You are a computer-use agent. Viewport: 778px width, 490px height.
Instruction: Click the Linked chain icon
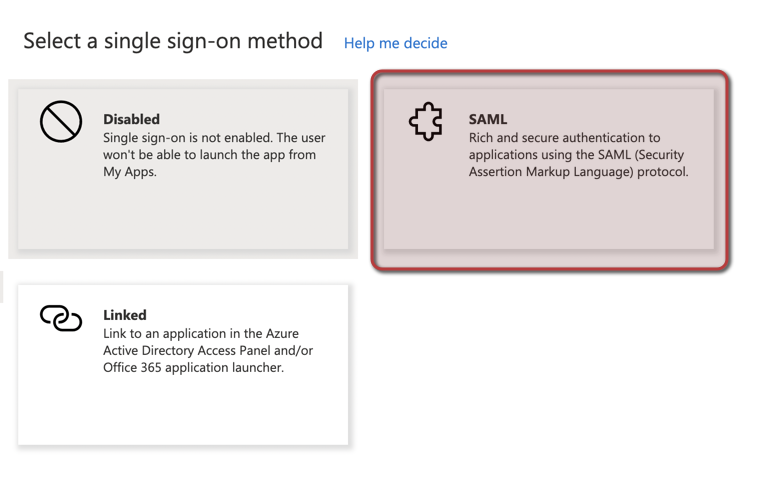pos(61,317)
